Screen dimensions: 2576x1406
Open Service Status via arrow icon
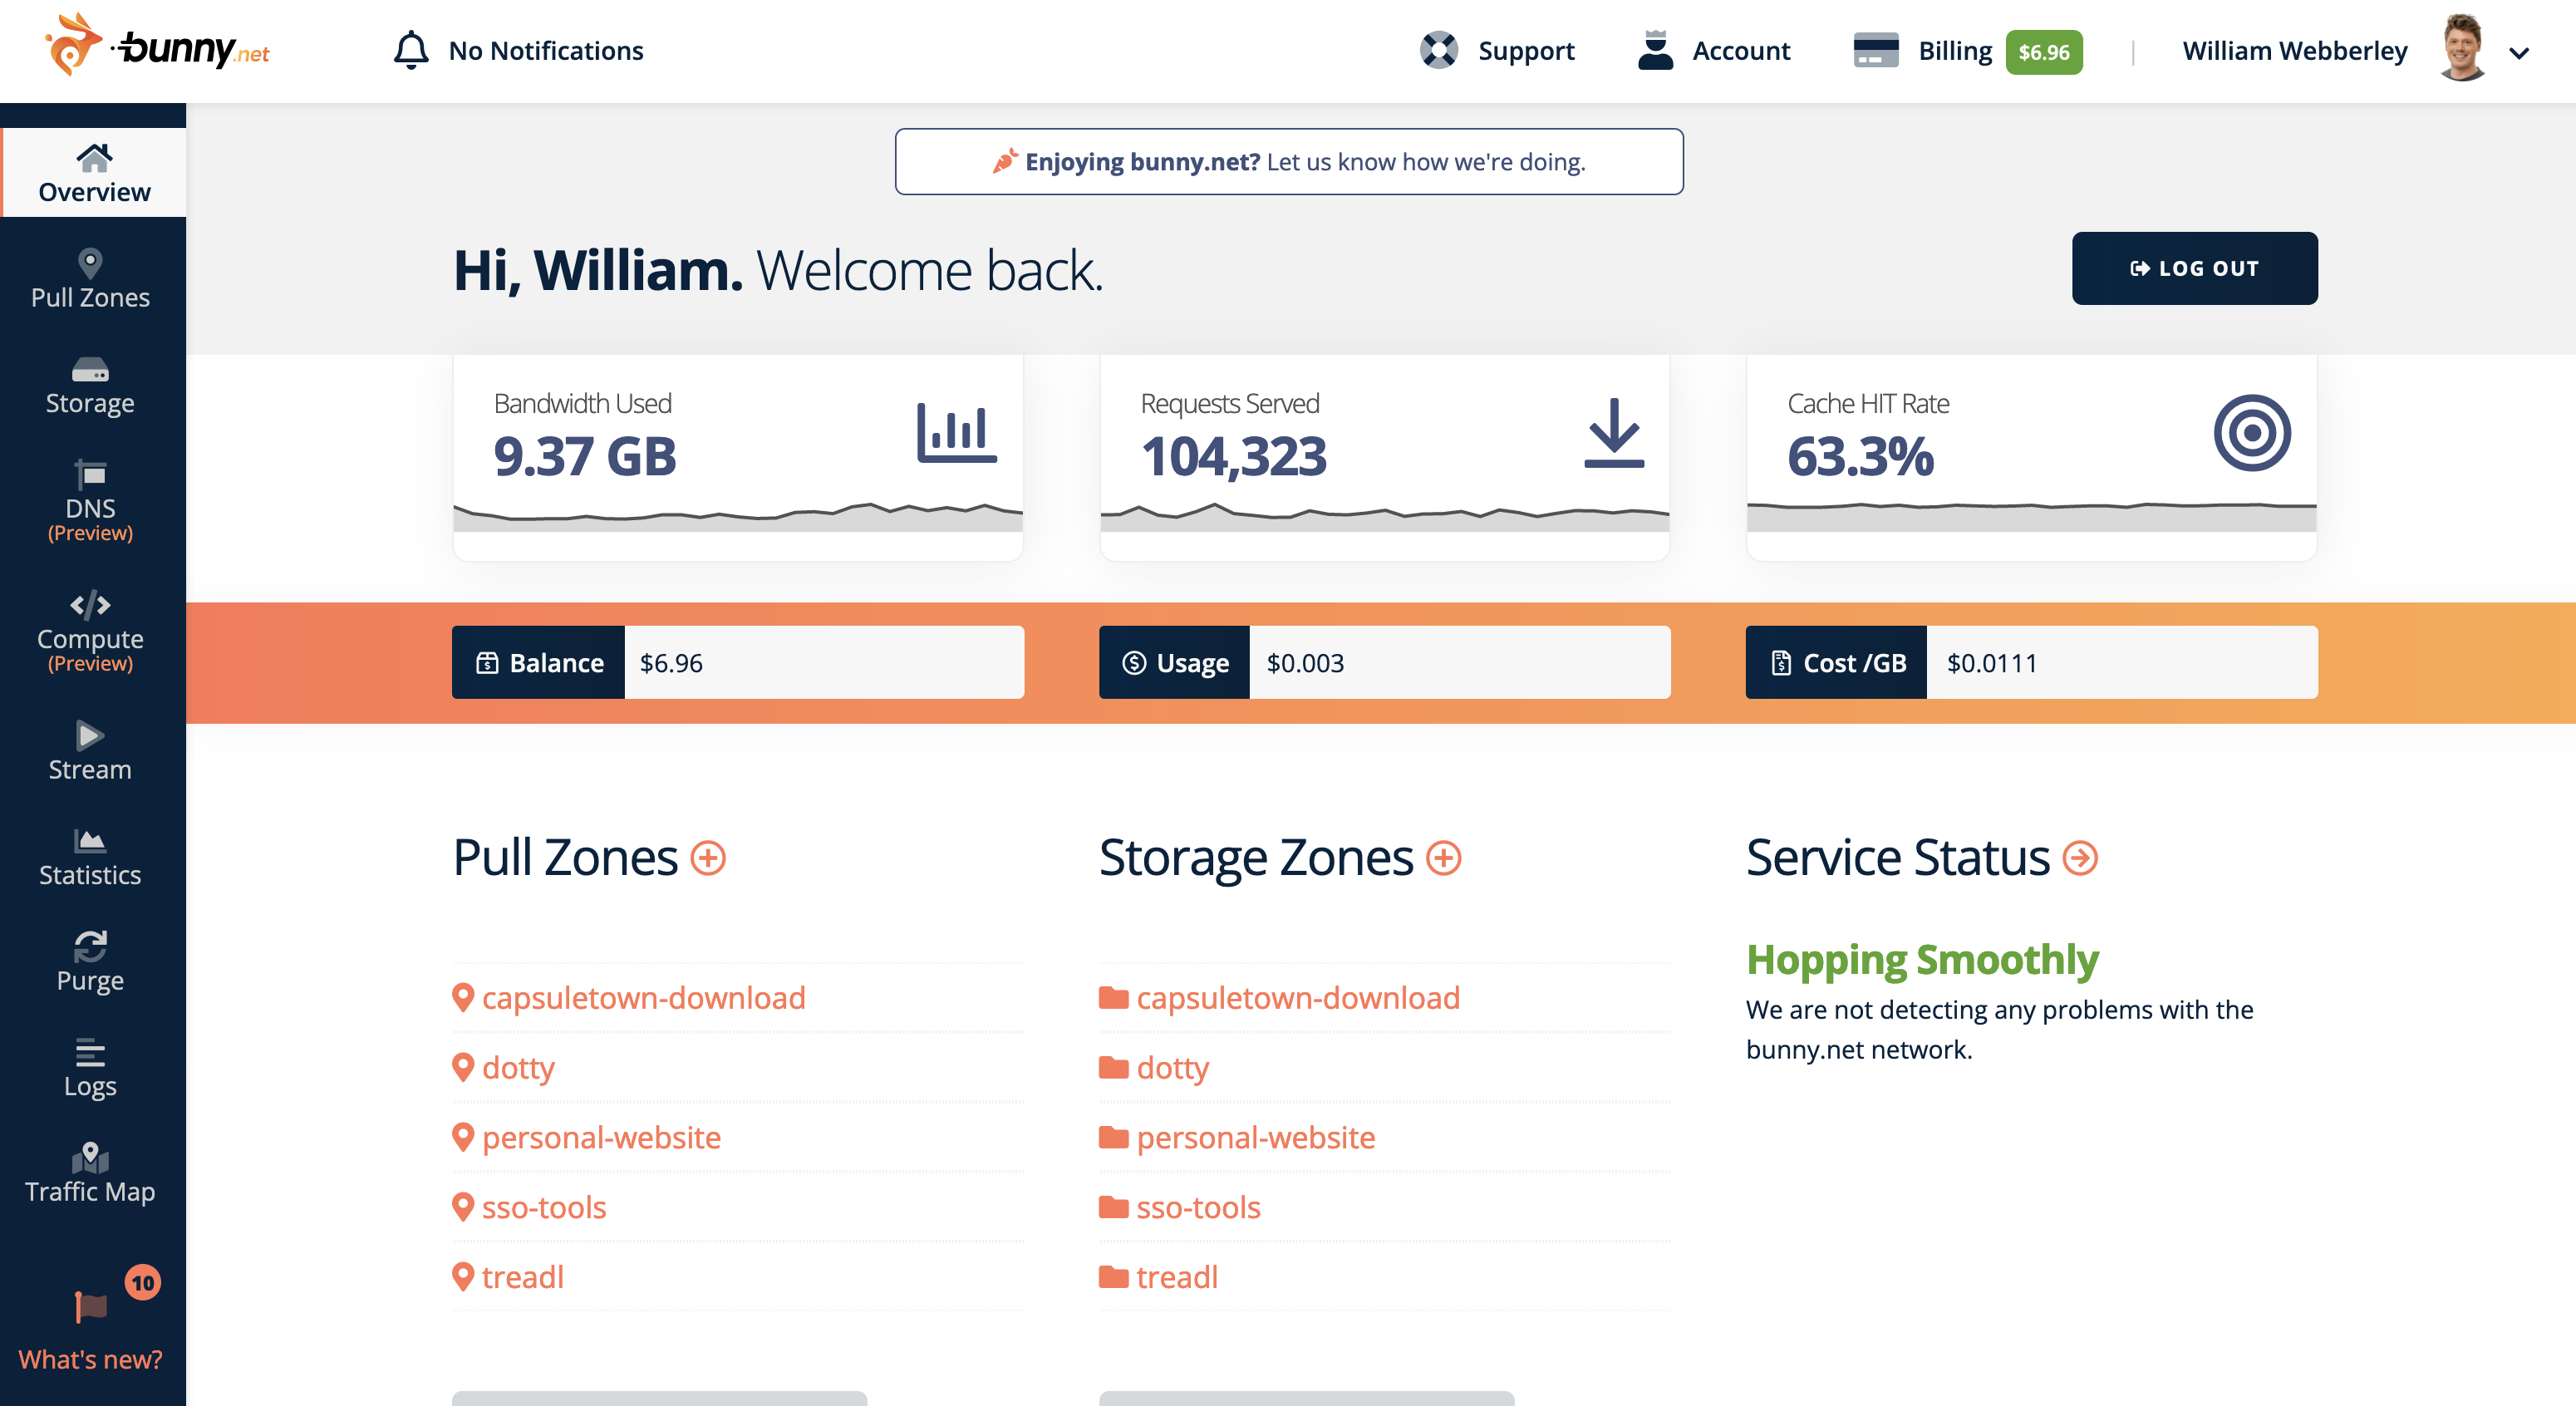coord(2080,857)
